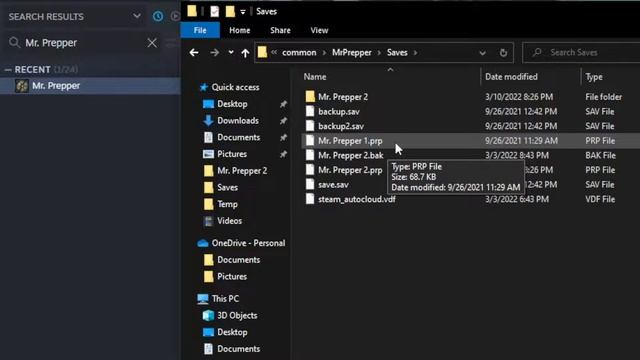640x360 pixels.
Task: Click the Search Saves box
Action: [581, 53]
